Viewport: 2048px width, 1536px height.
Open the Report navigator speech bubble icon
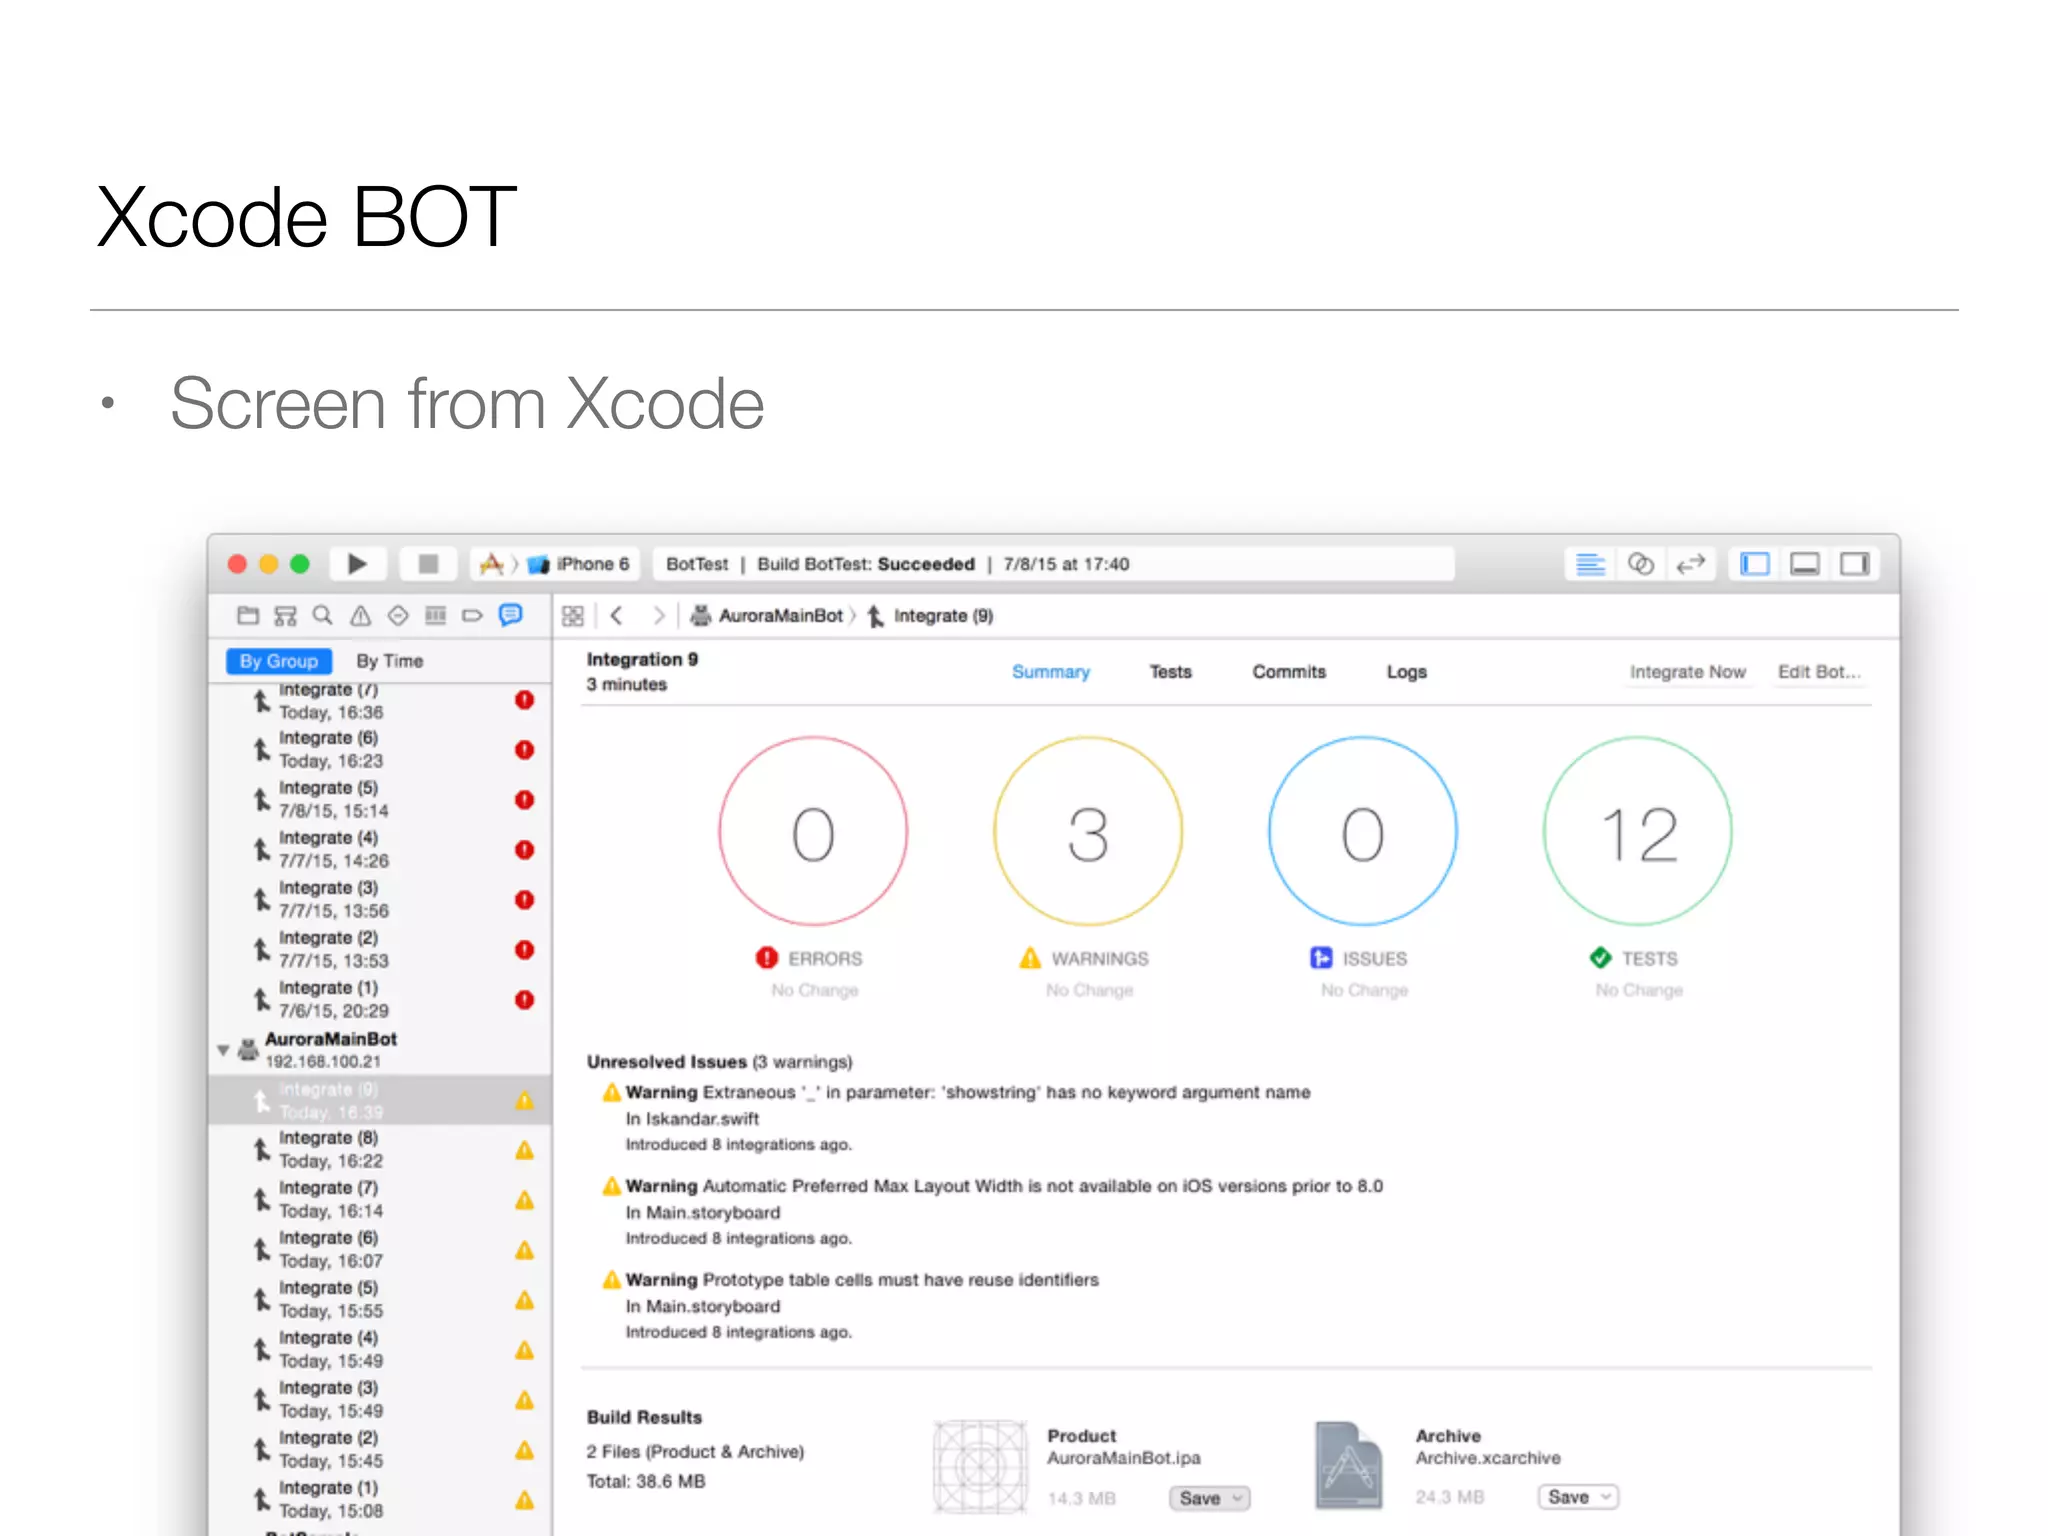510,615
